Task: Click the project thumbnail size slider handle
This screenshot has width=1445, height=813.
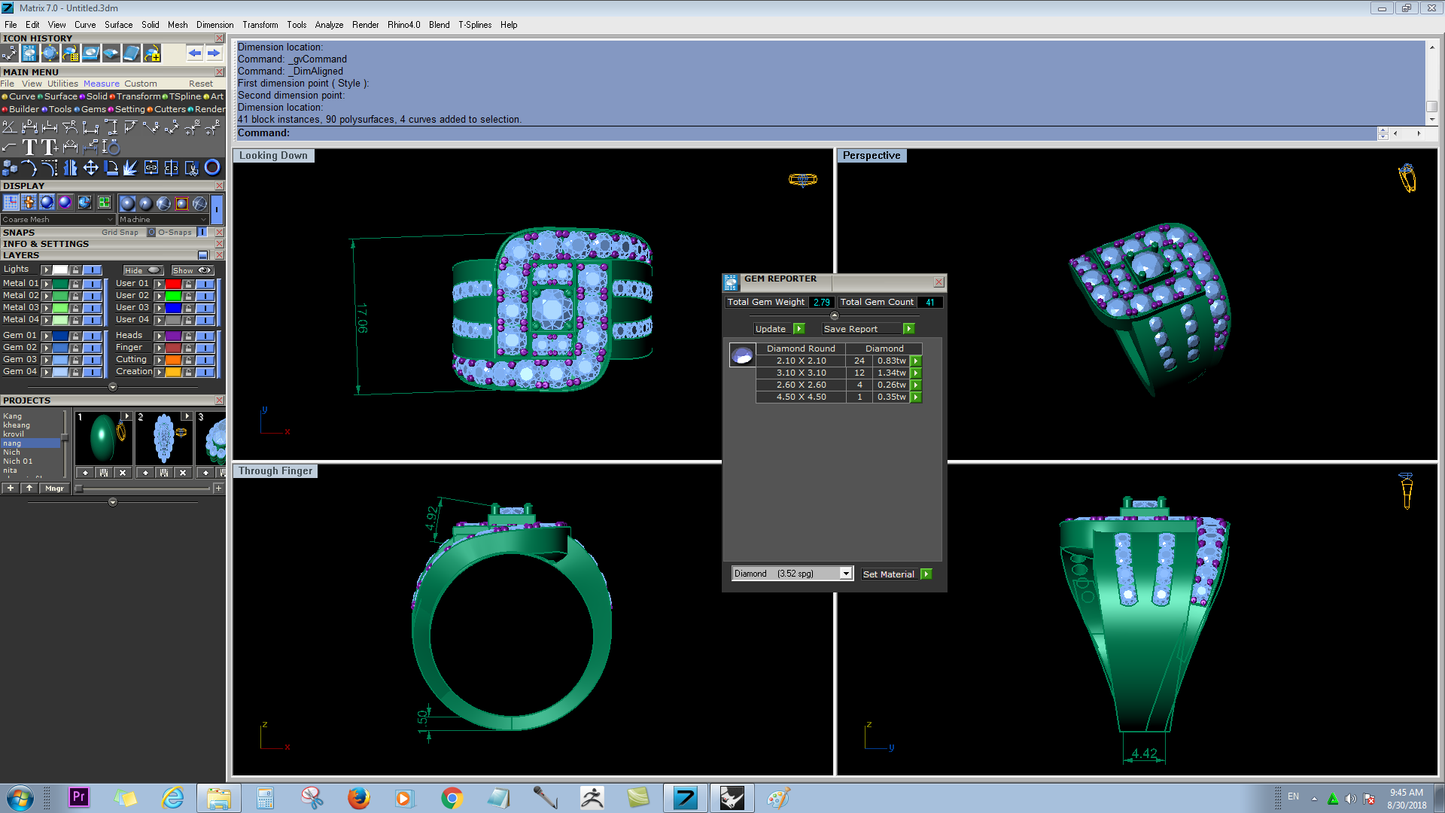Action: [x=79, y=488]
